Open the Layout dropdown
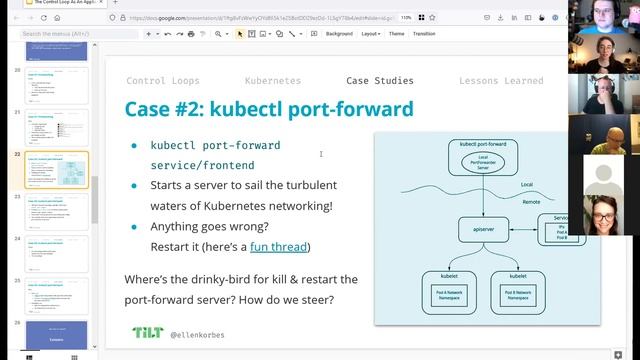Viewport: 640px width, 360px height. 371,34
